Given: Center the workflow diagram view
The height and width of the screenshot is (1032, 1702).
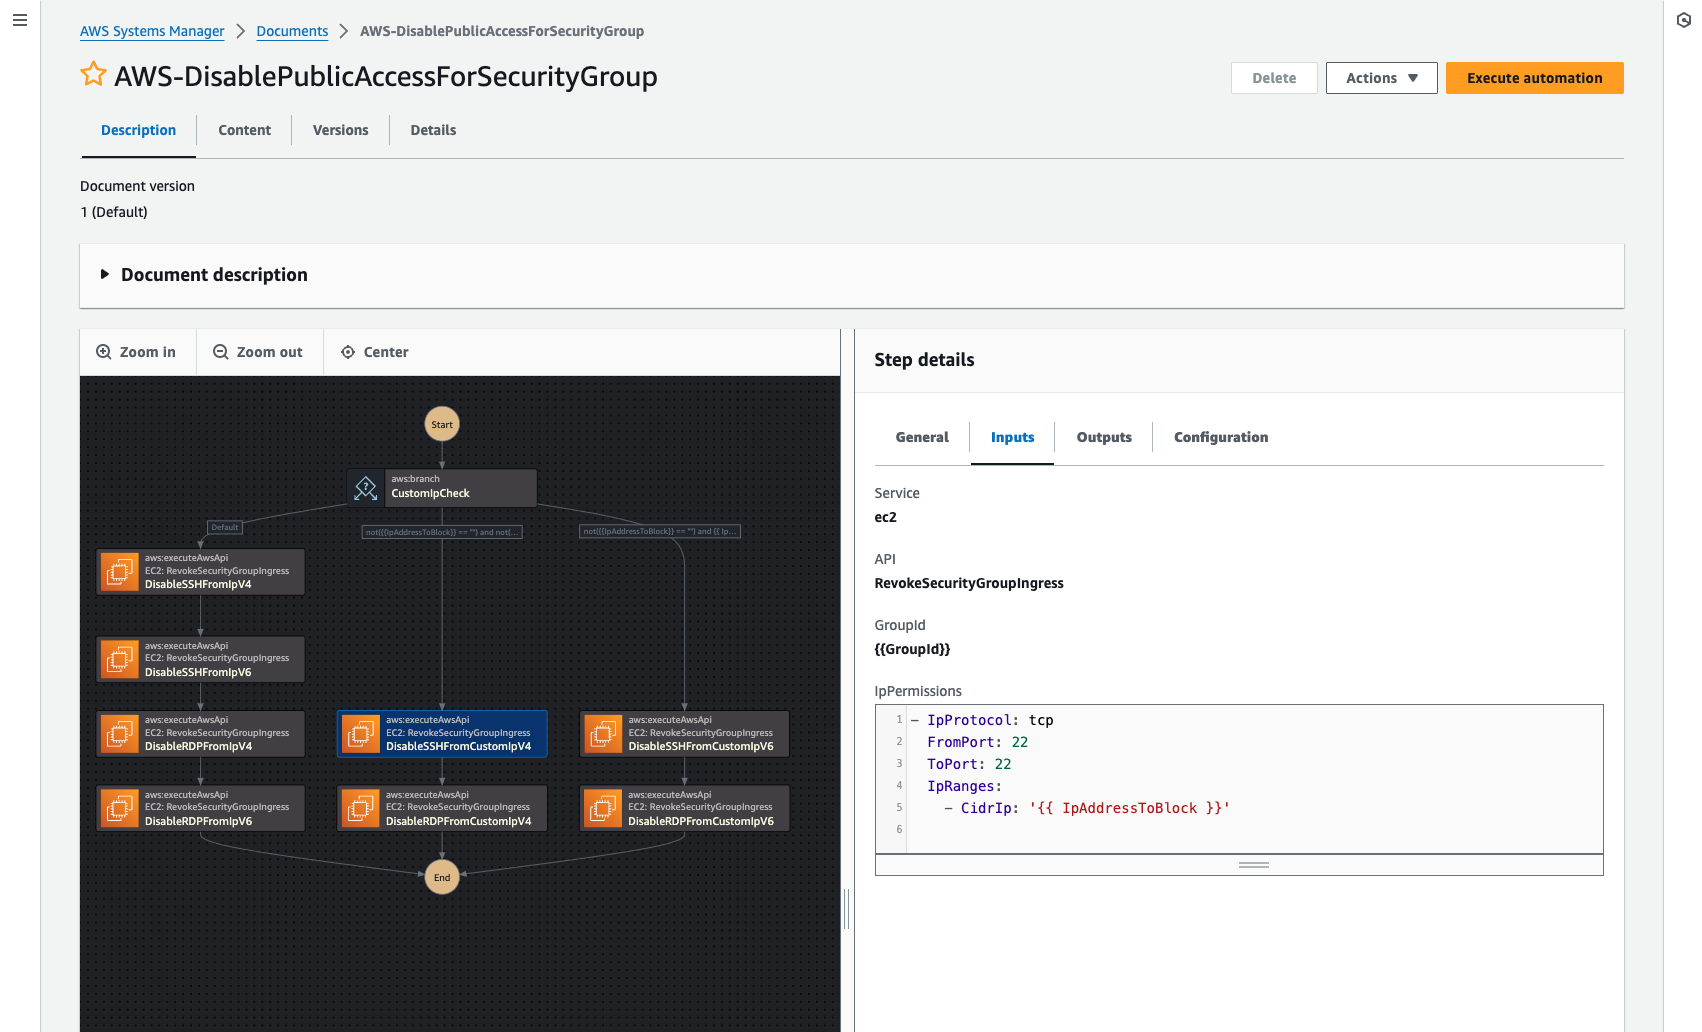Looking at the screenshot, I should 375,352.
